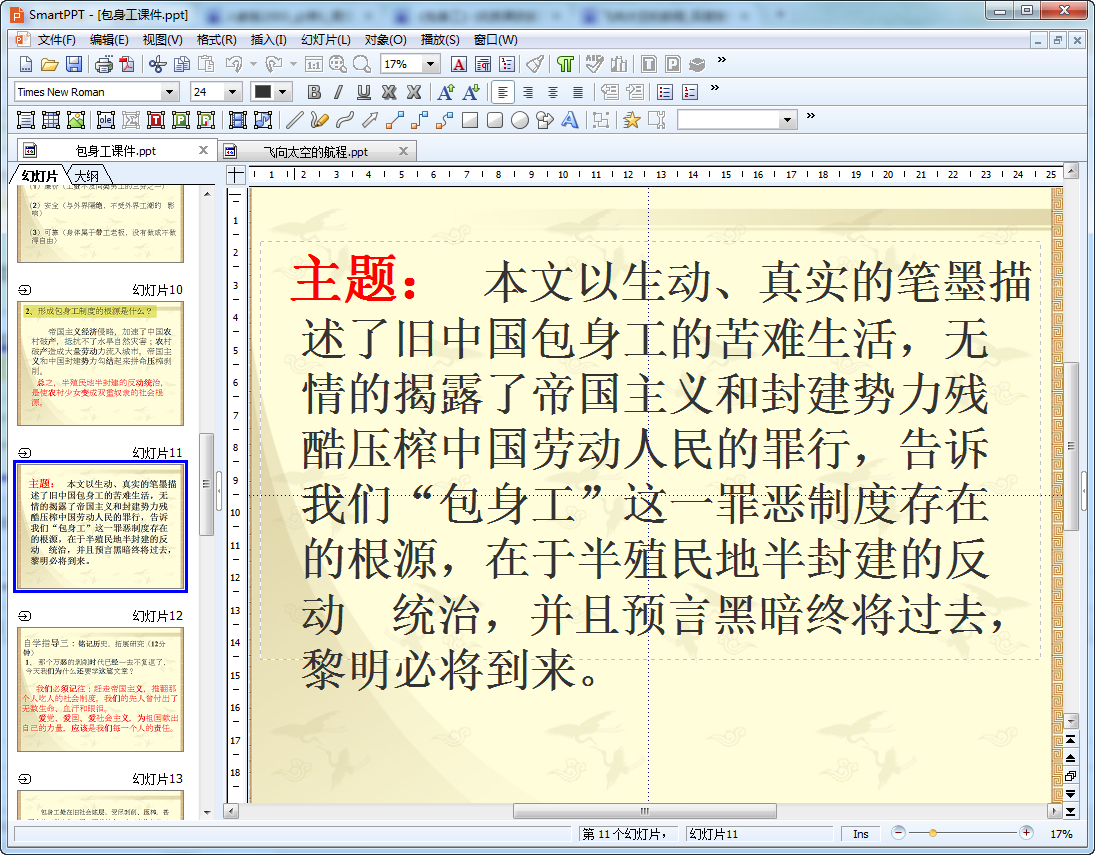Toggle formatting marks with the green pilcrow
This screenshot has width=1095, height=855.
coord(565,65)
